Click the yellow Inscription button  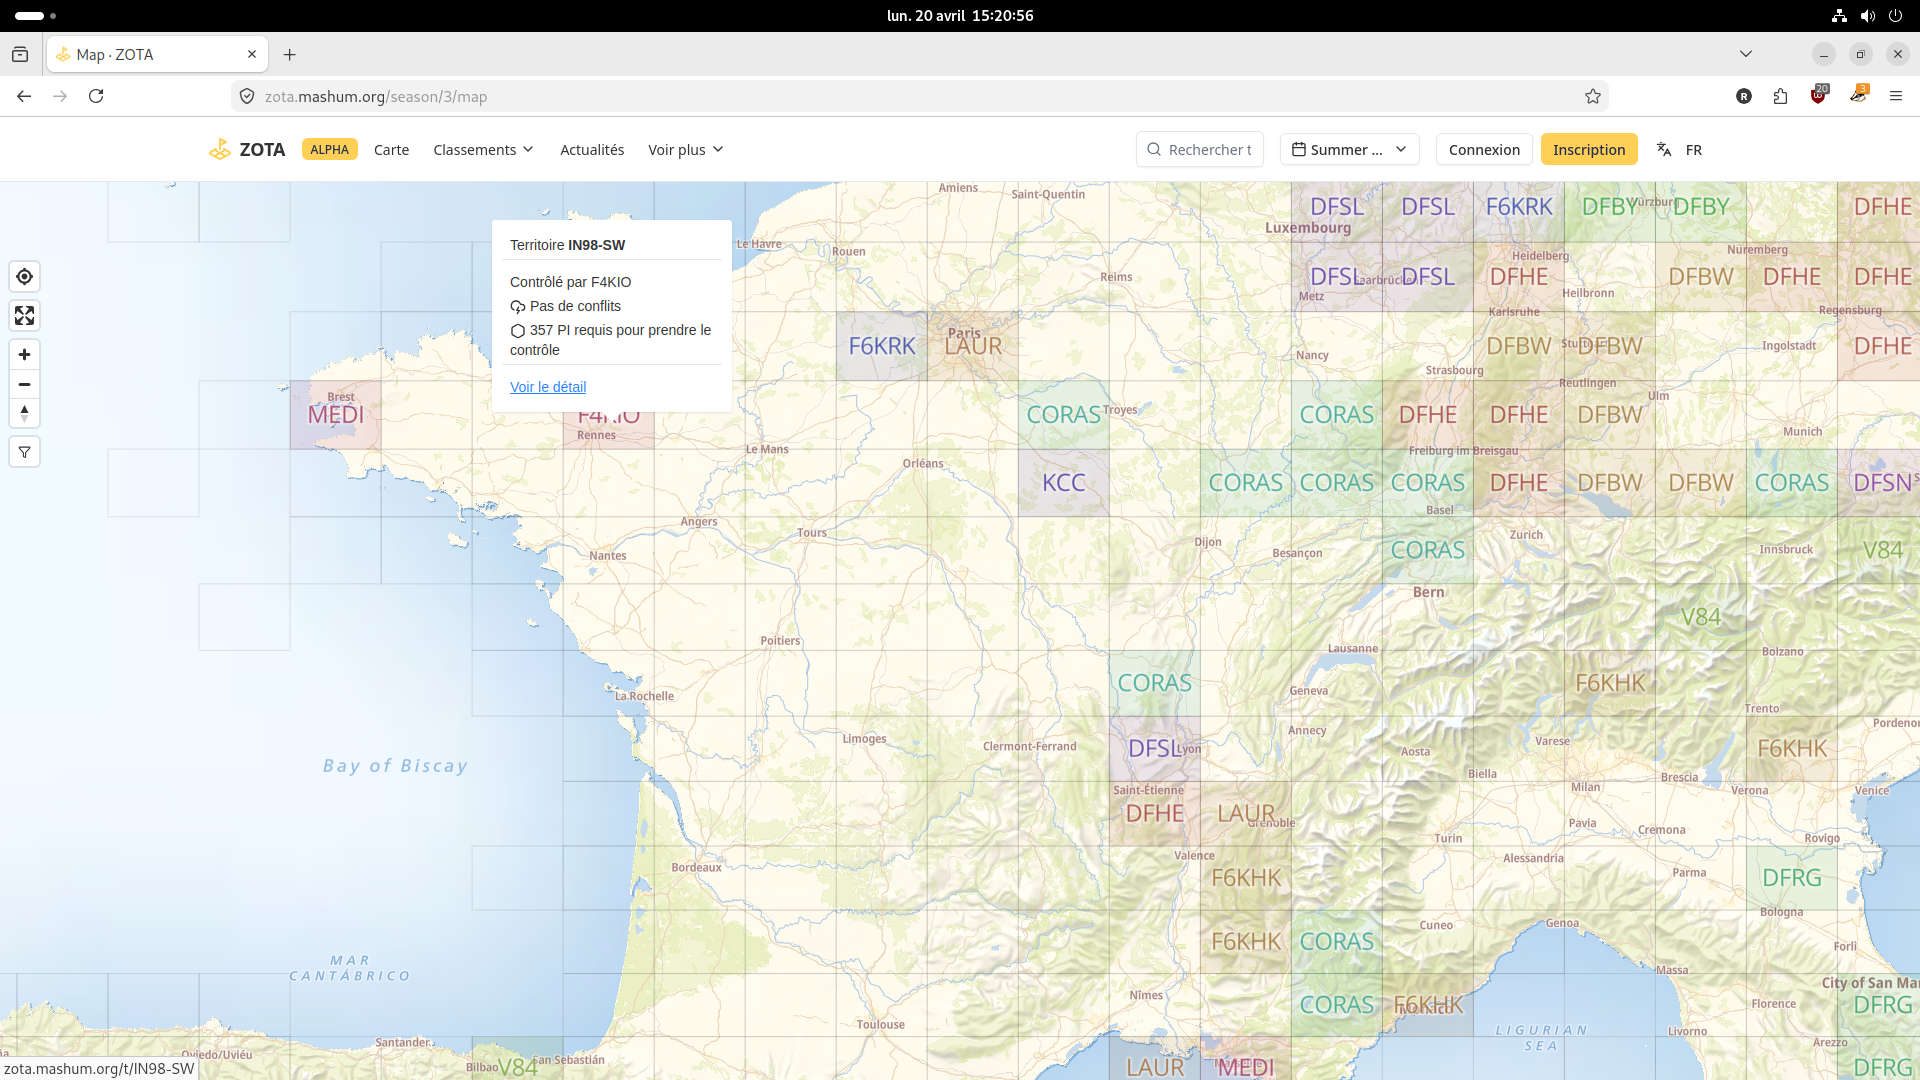(1589, 149)
